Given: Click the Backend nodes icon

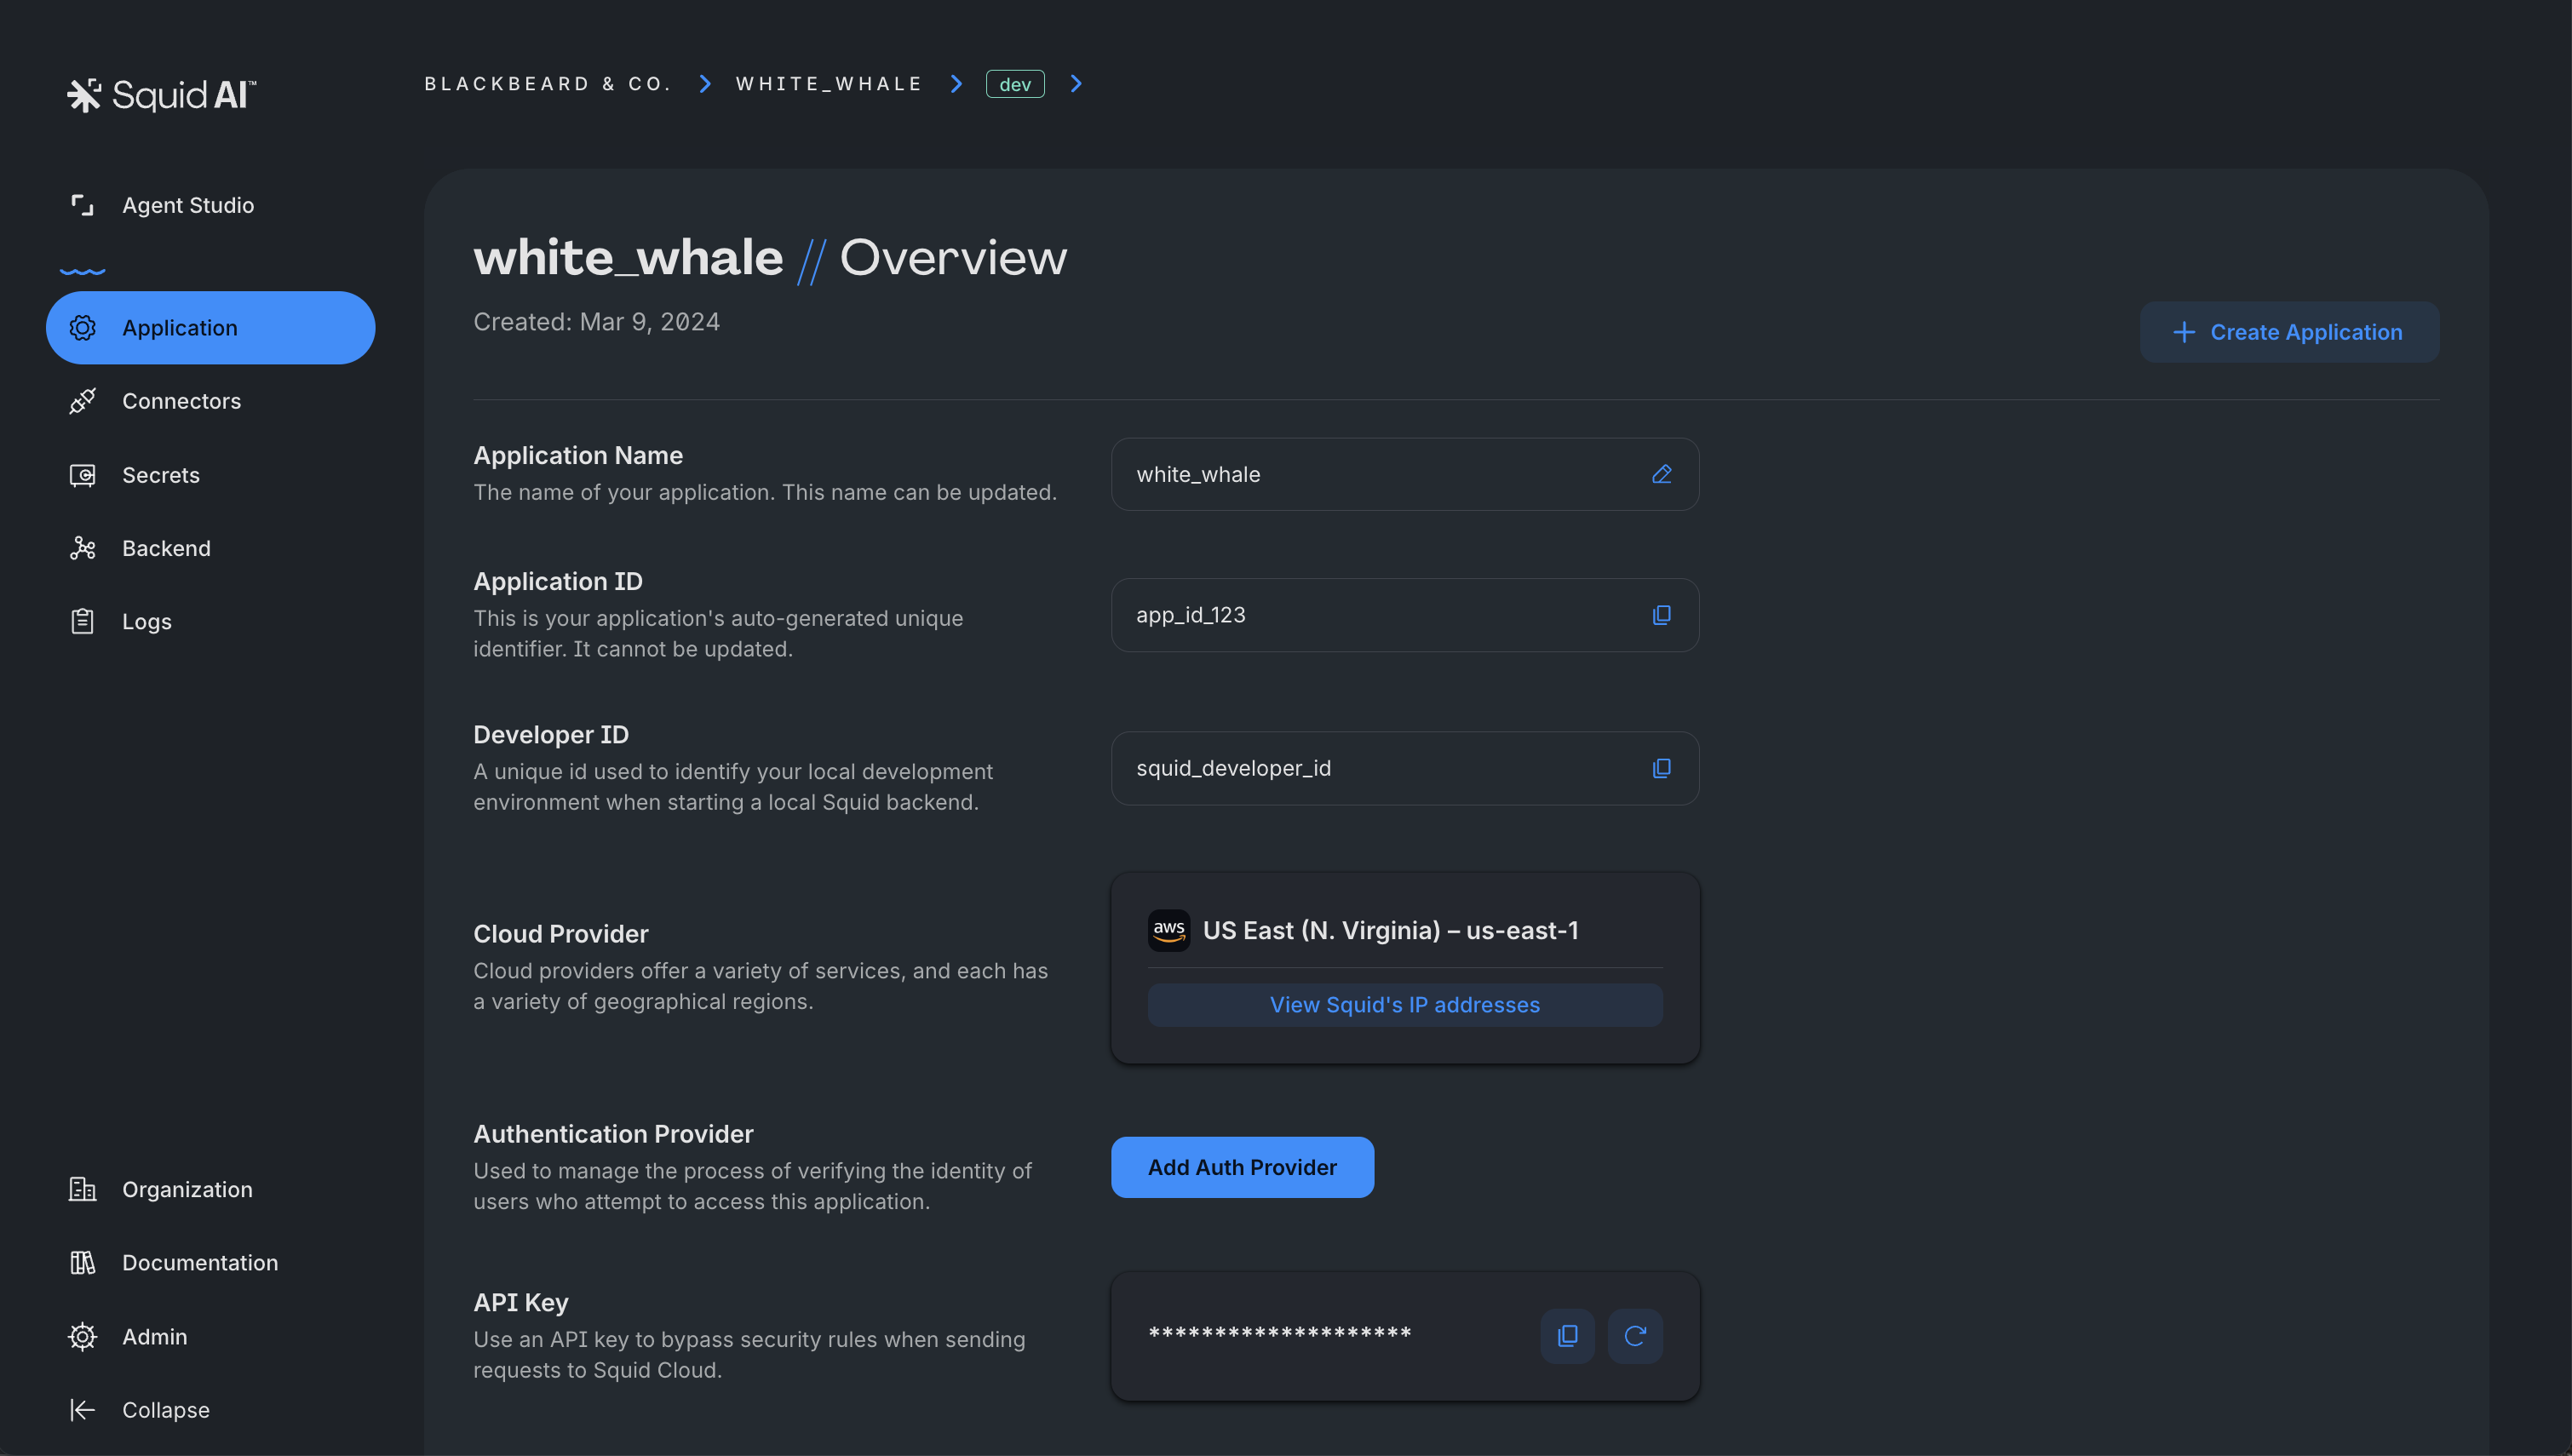Looking at the screenshot, I should 82,548.
